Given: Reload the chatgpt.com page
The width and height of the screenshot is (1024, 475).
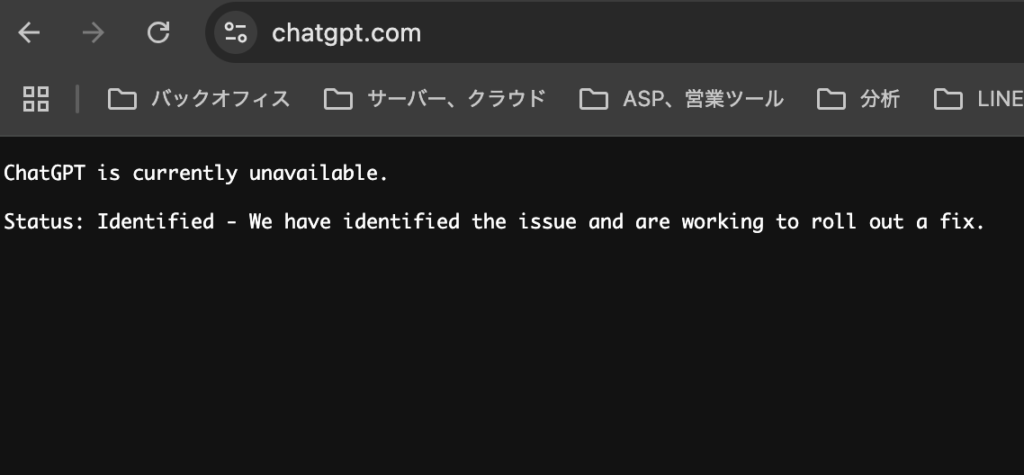Looking at the screenshot, I should pos(158,33).
